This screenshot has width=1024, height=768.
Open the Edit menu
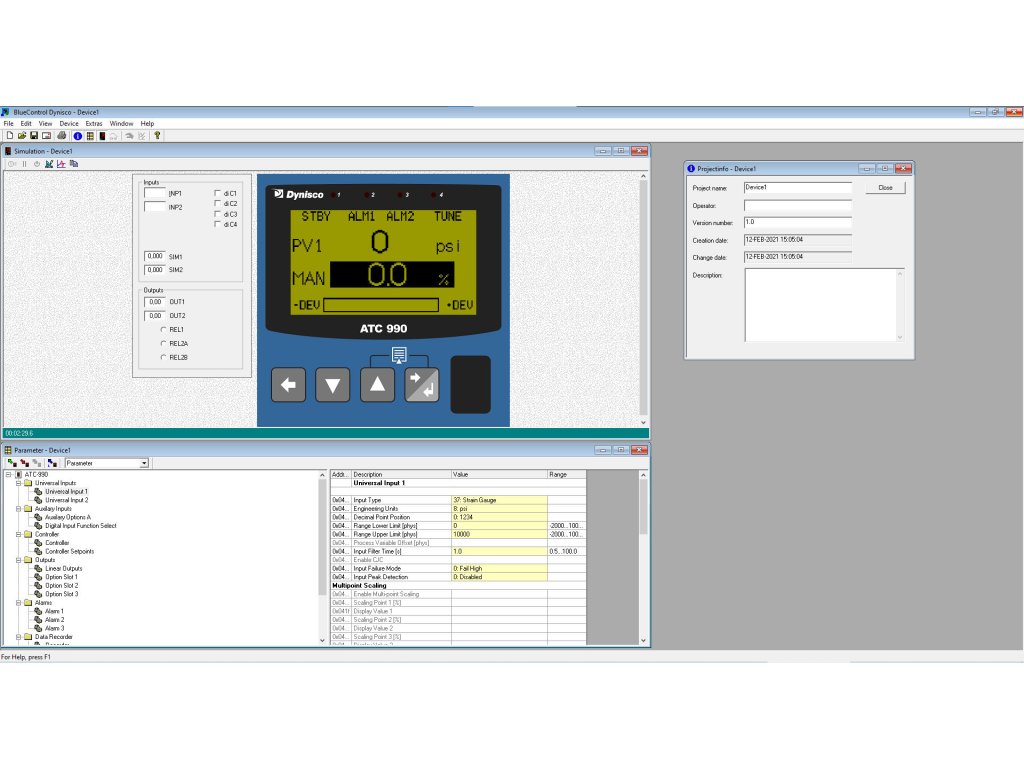(26, 123)
